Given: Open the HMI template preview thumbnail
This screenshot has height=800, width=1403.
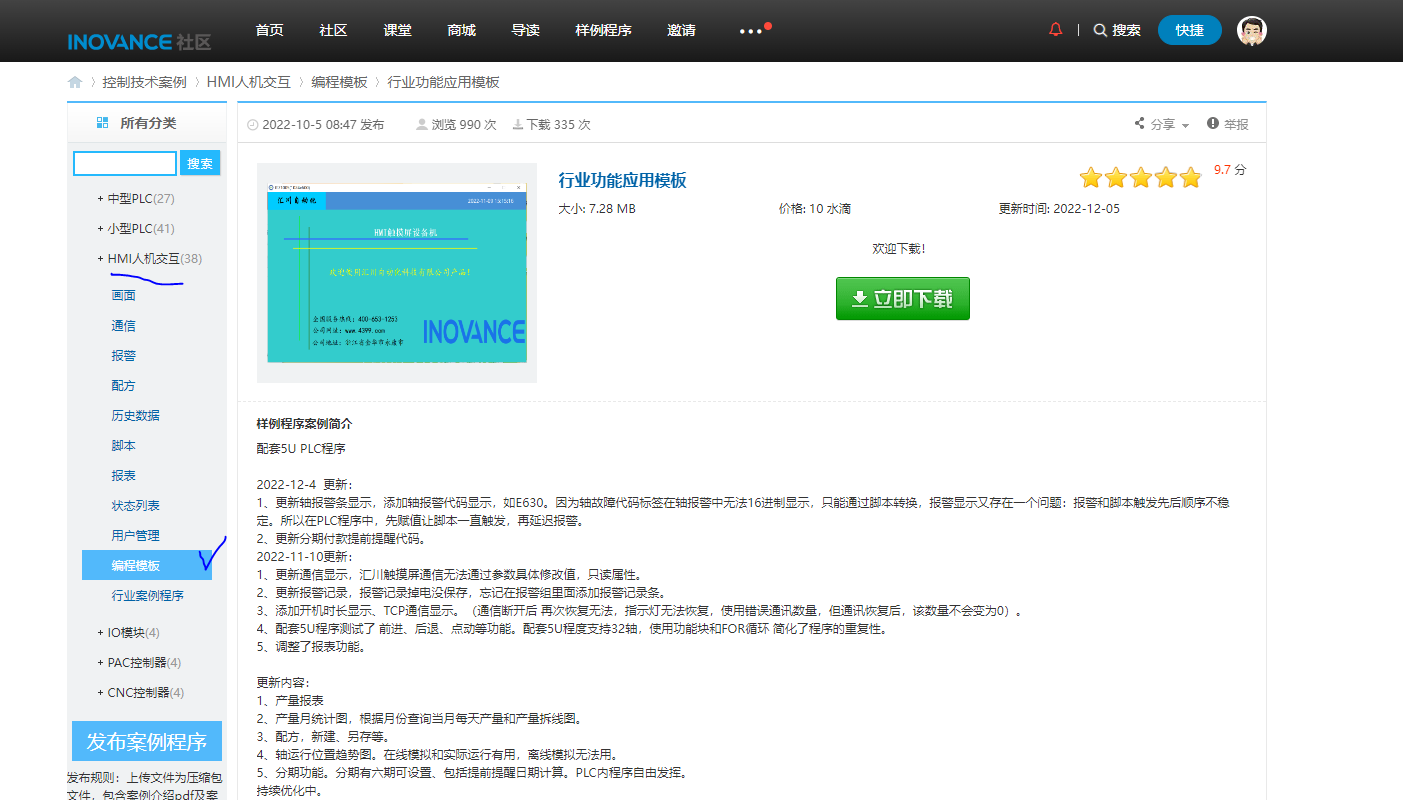Looking at the screenshot, I should click(x=397, y=273).
